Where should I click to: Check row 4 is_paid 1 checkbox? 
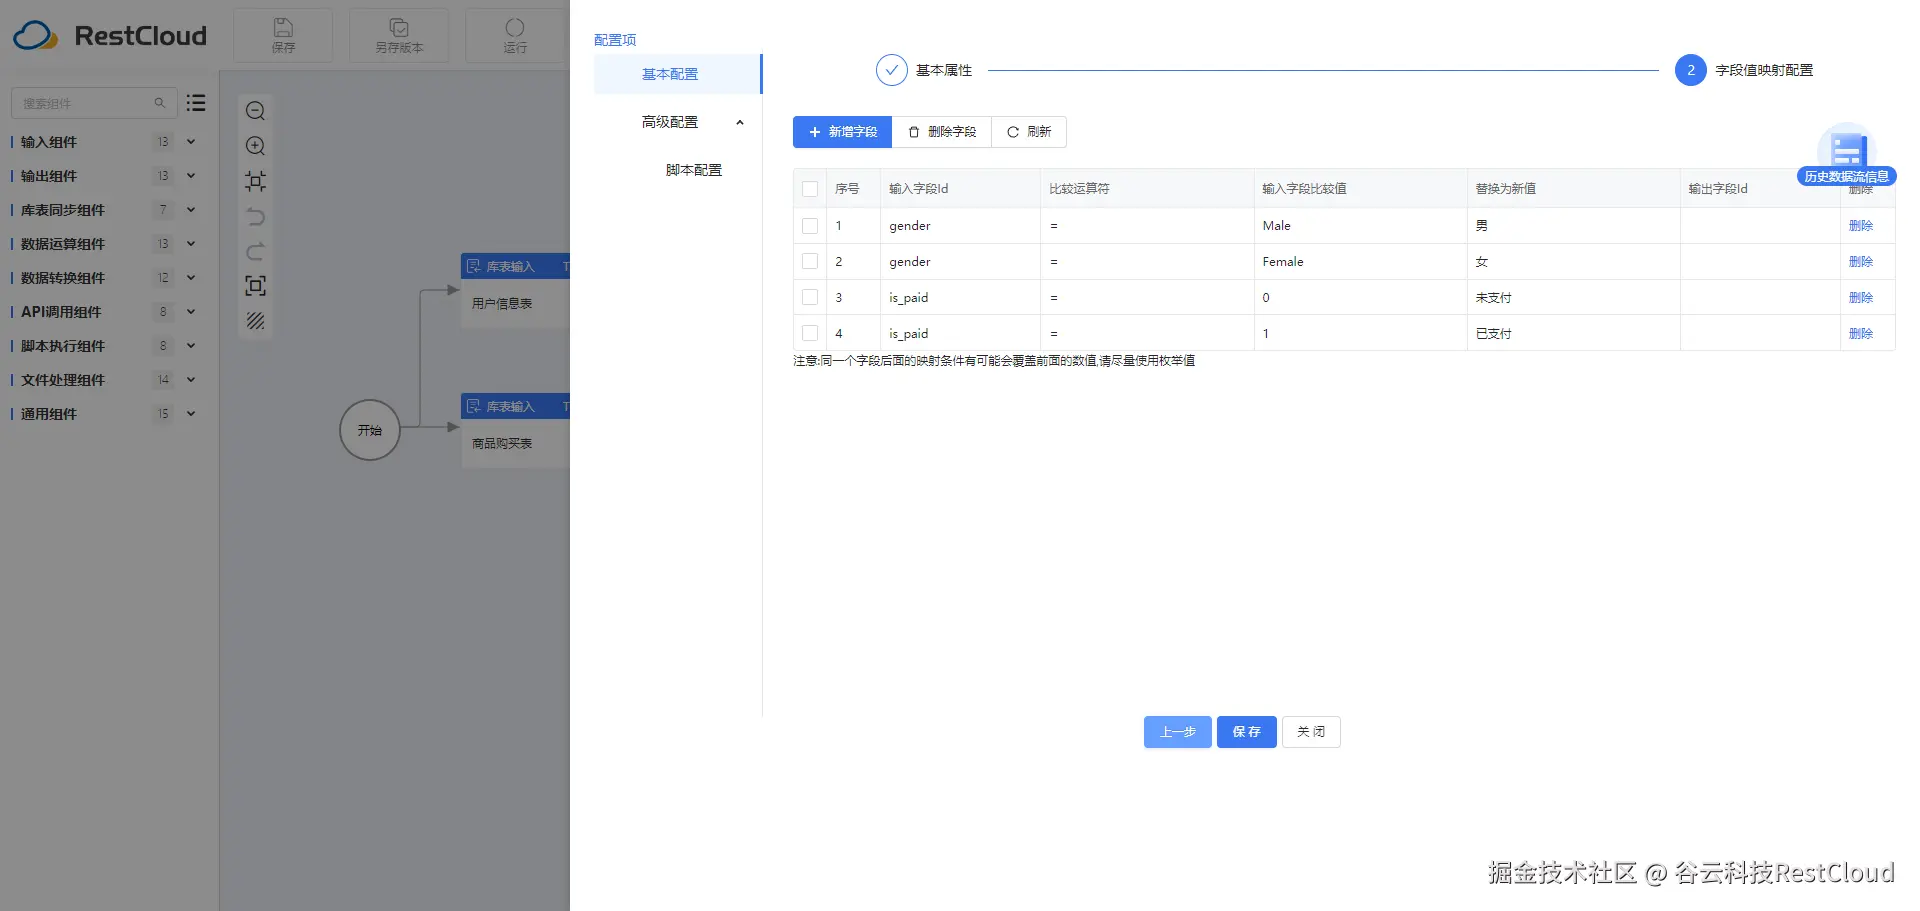pyautogui.click(x=810, y=334)
